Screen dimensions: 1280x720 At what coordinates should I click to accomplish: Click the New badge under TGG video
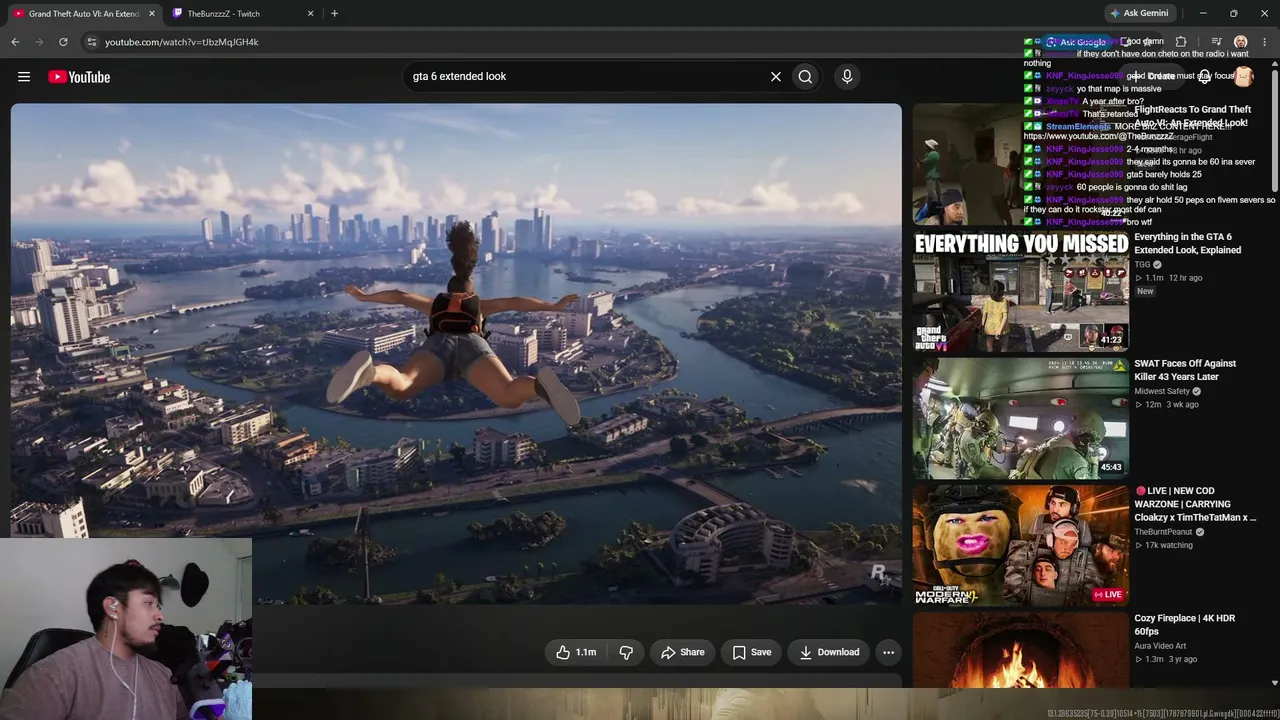(1145, 291)
